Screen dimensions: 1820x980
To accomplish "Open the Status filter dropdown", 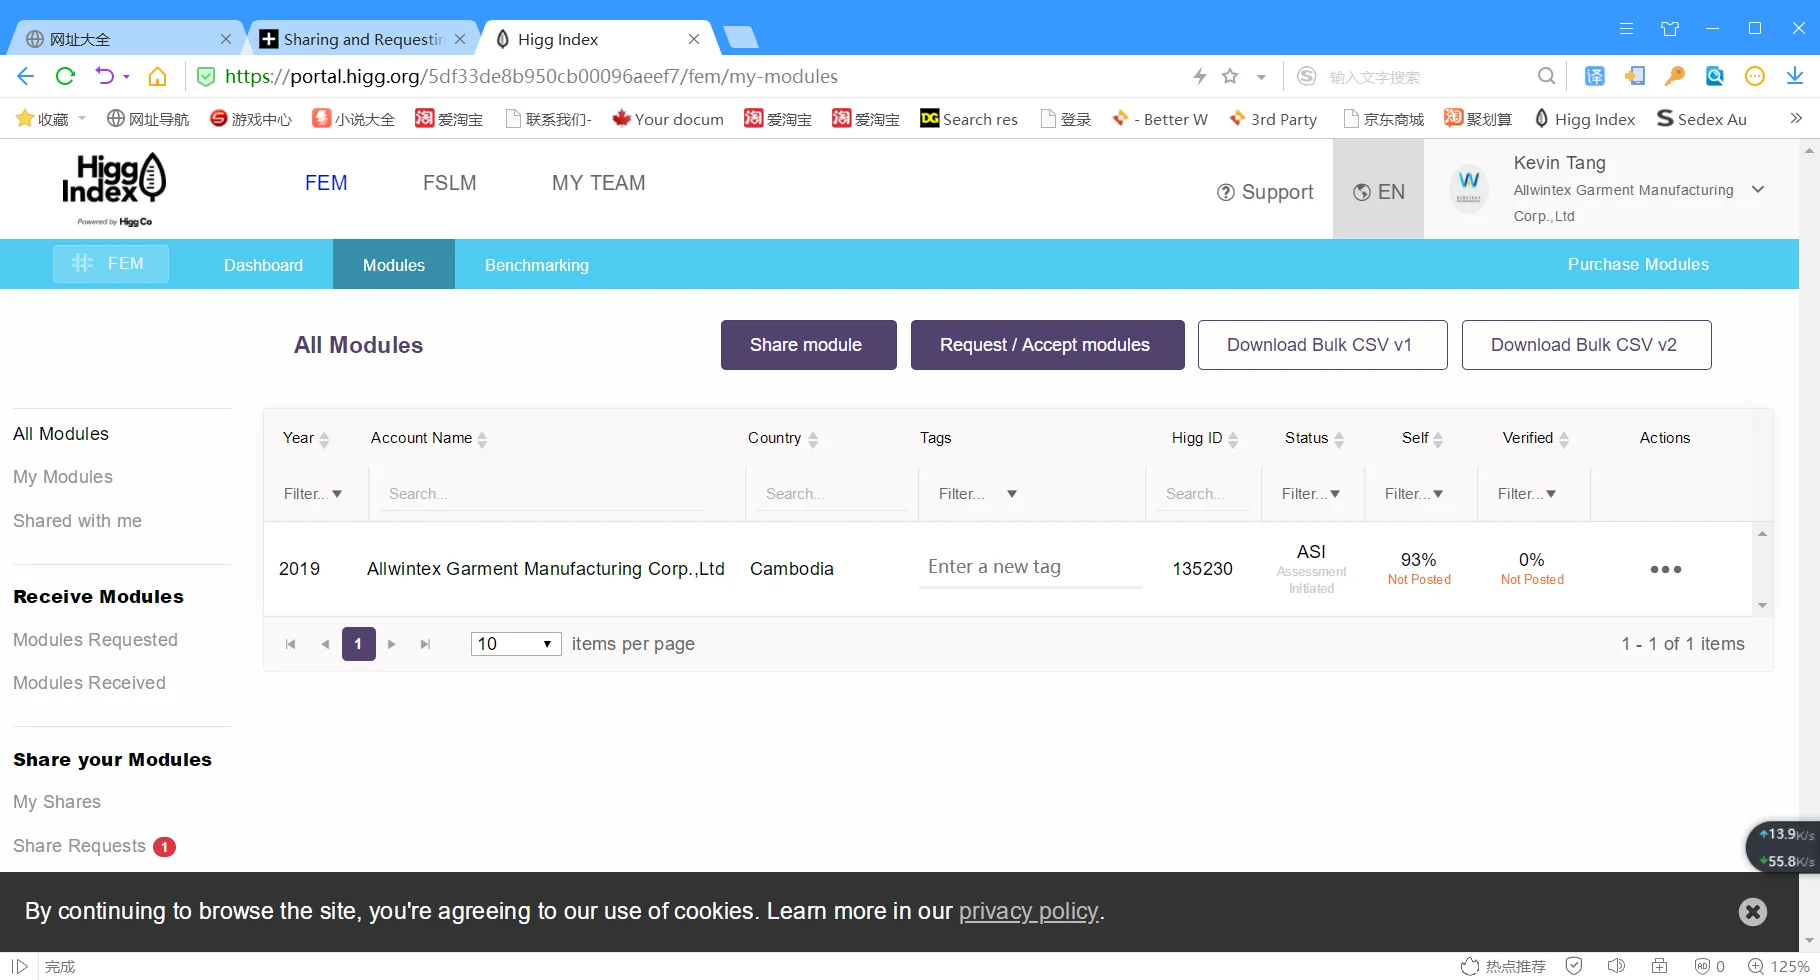I will (1311, 493).
